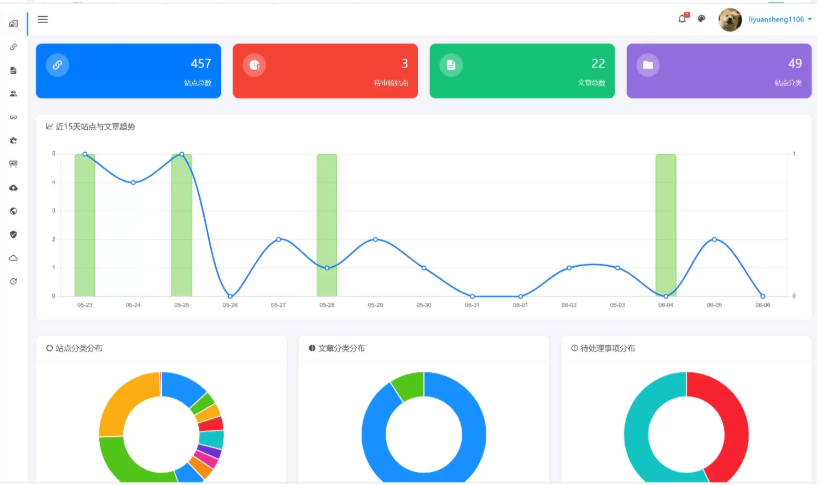This screenshot has width=823, height=486.
Task: Expand the liyuansheng1106 user dropdown
Action: pyautogui.click(x=780, y=19)
